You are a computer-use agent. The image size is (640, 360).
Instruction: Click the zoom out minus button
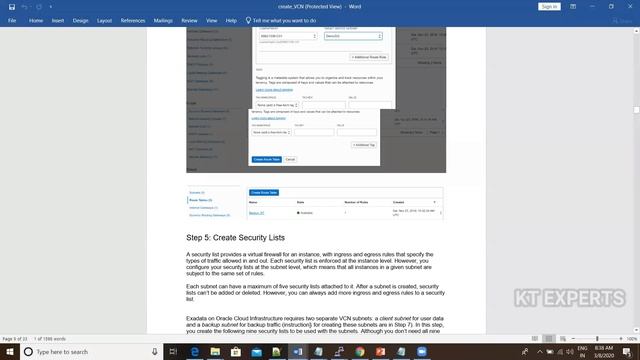(573, 339)
